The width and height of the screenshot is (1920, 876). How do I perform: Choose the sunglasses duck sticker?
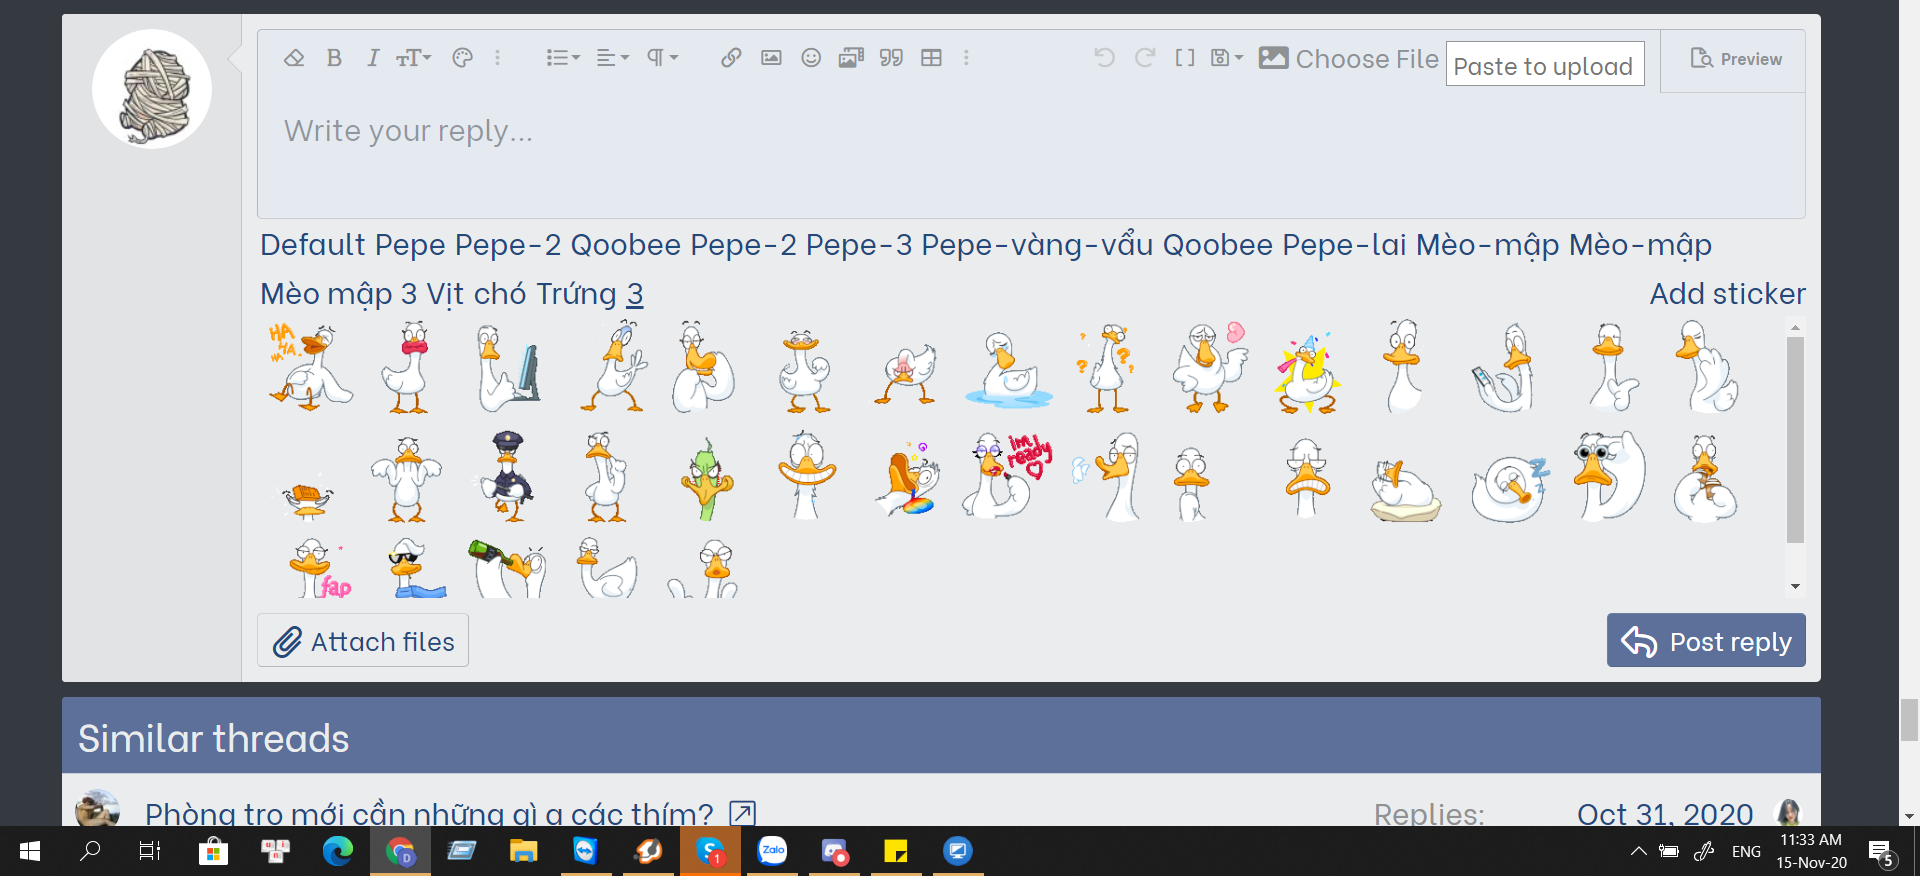[416, 567]
